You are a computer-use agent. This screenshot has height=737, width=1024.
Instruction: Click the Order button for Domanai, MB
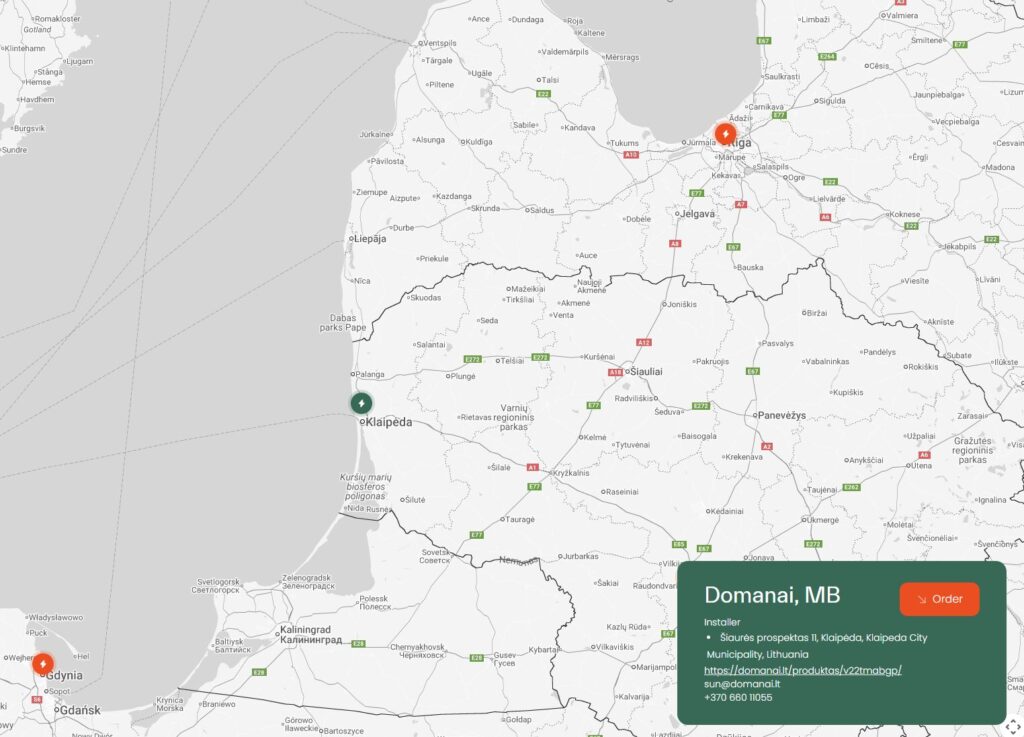(x=939, y=599)
